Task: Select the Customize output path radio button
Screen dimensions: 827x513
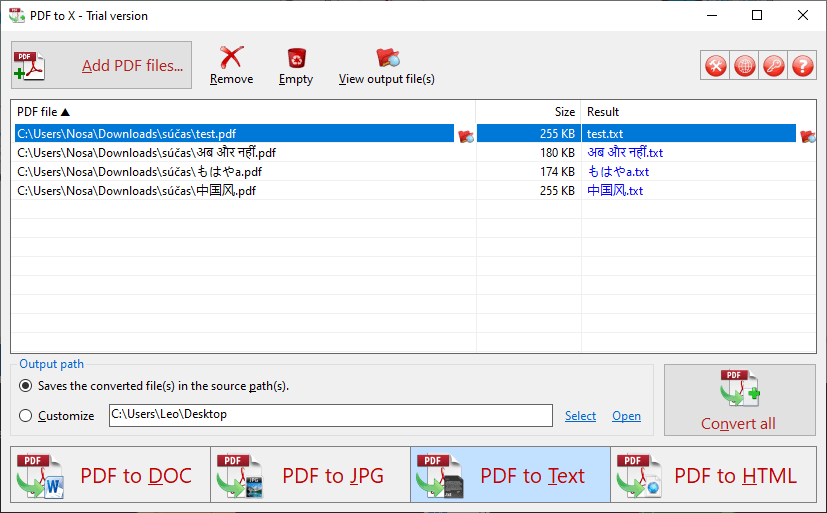Action: pos(25,415)
